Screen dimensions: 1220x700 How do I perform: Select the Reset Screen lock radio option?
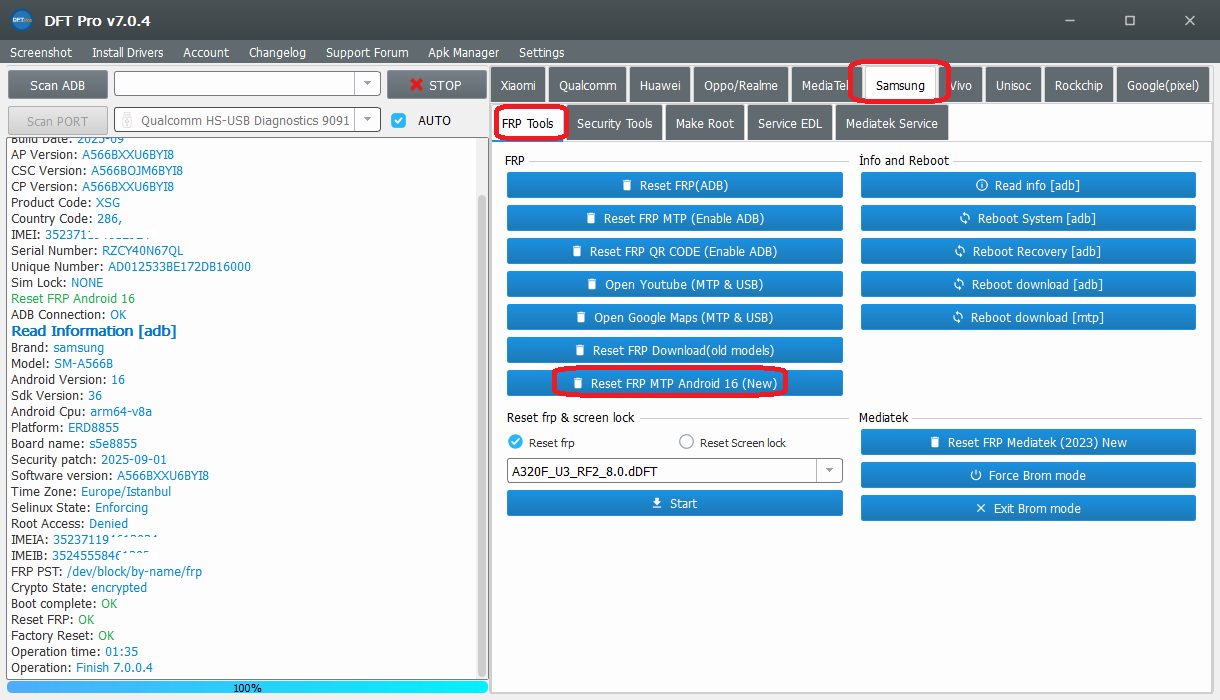[686, 442]
